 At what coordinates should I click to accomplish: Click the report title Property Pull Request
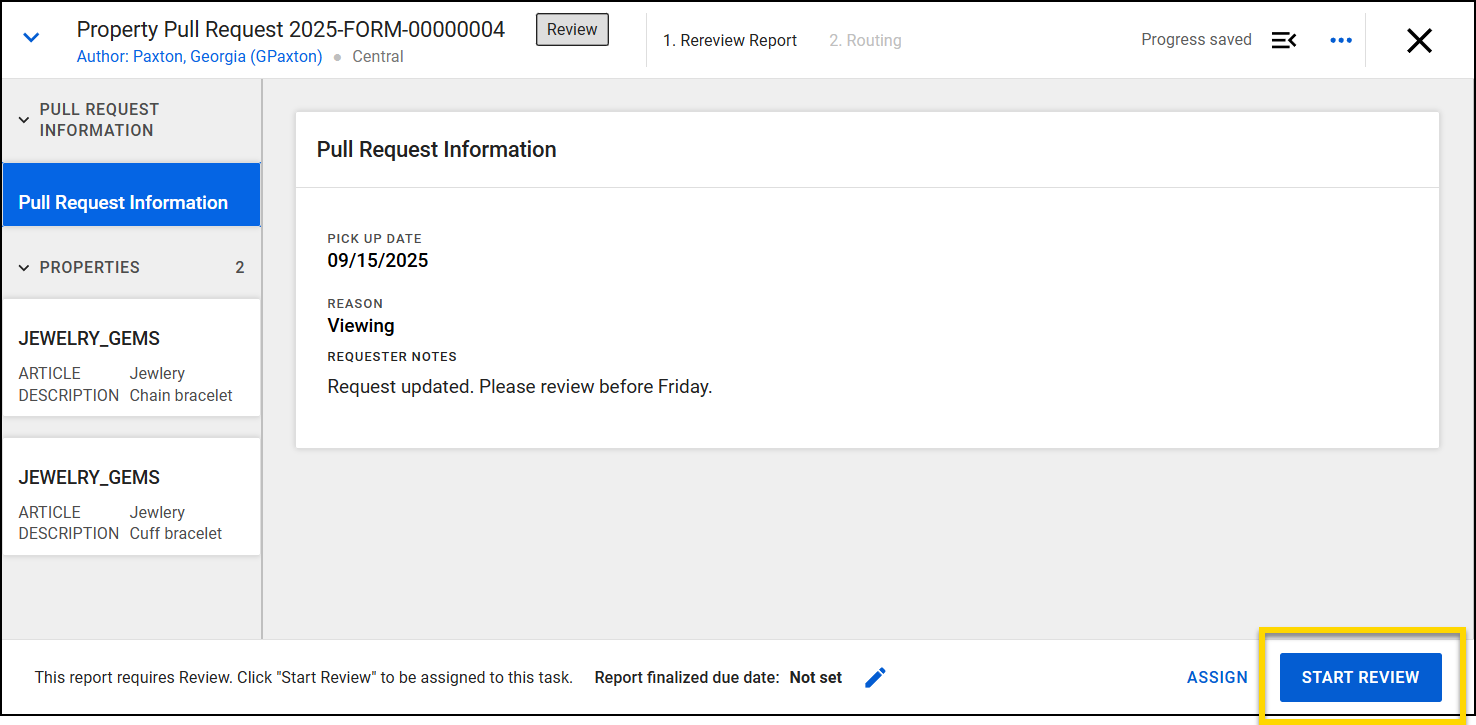(291, 30)
